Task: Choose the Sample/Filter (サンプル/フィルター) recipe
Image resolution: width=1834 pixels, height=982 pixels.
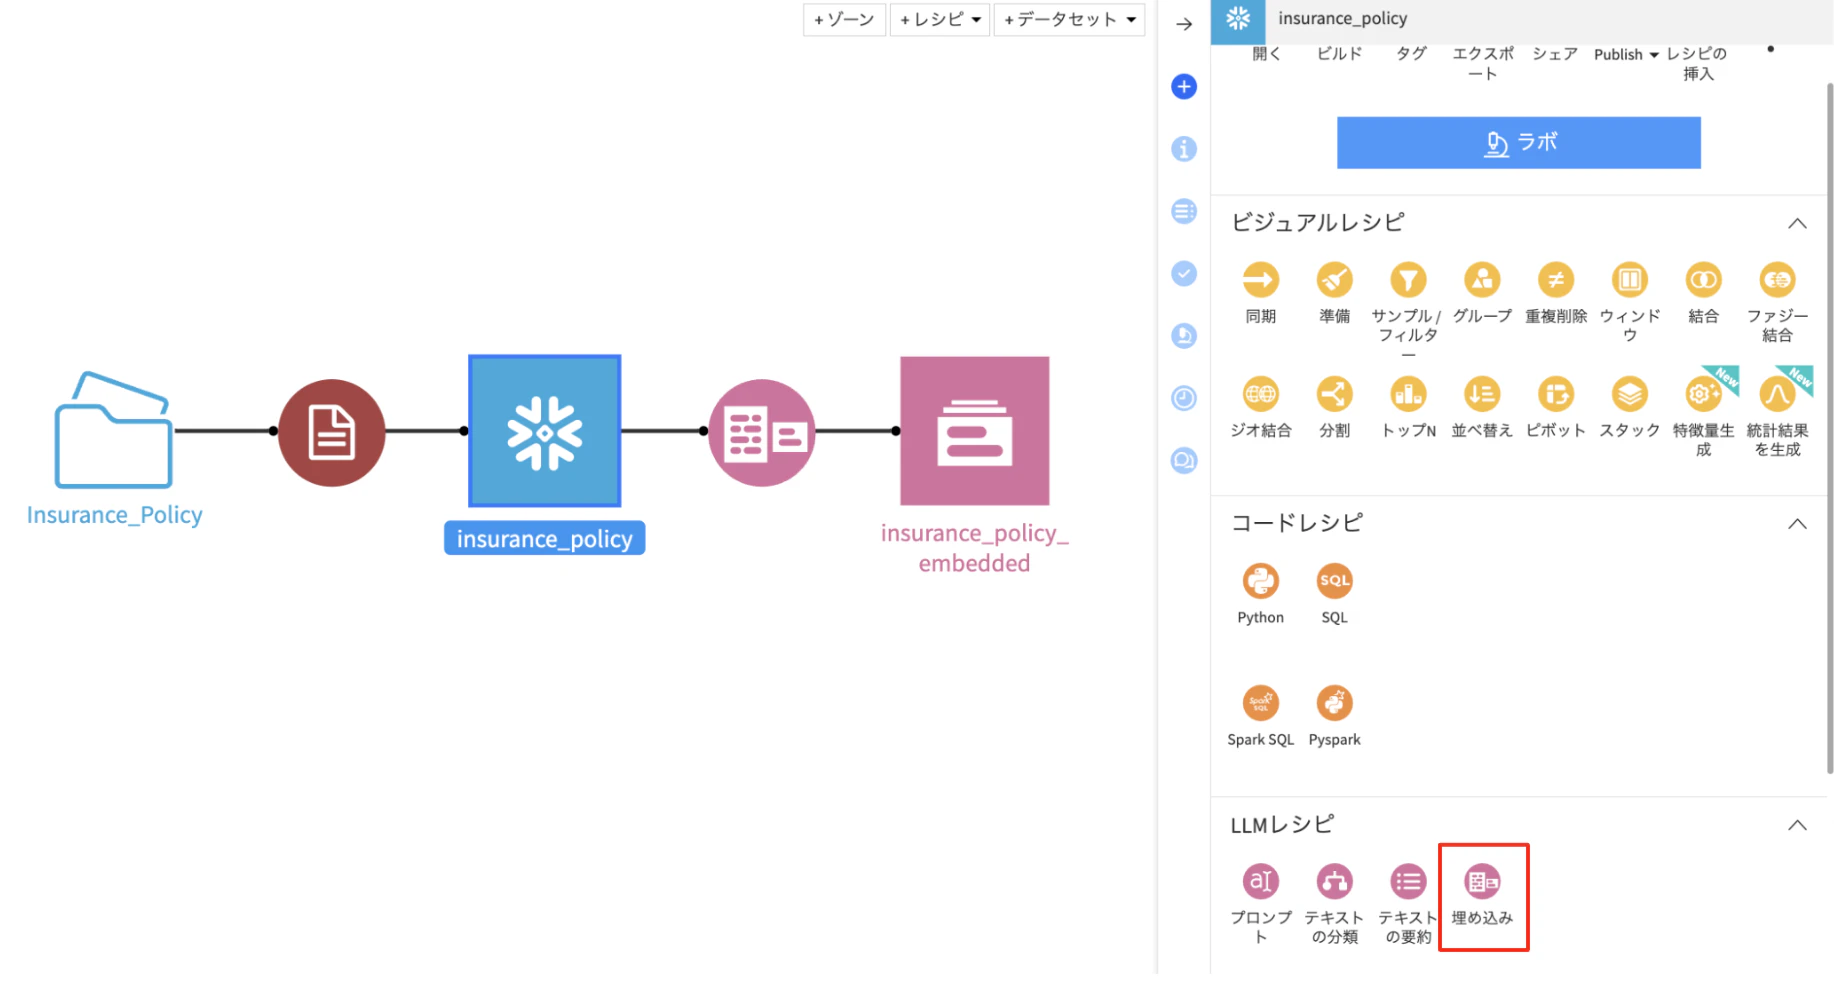Action: (1408, 280)
